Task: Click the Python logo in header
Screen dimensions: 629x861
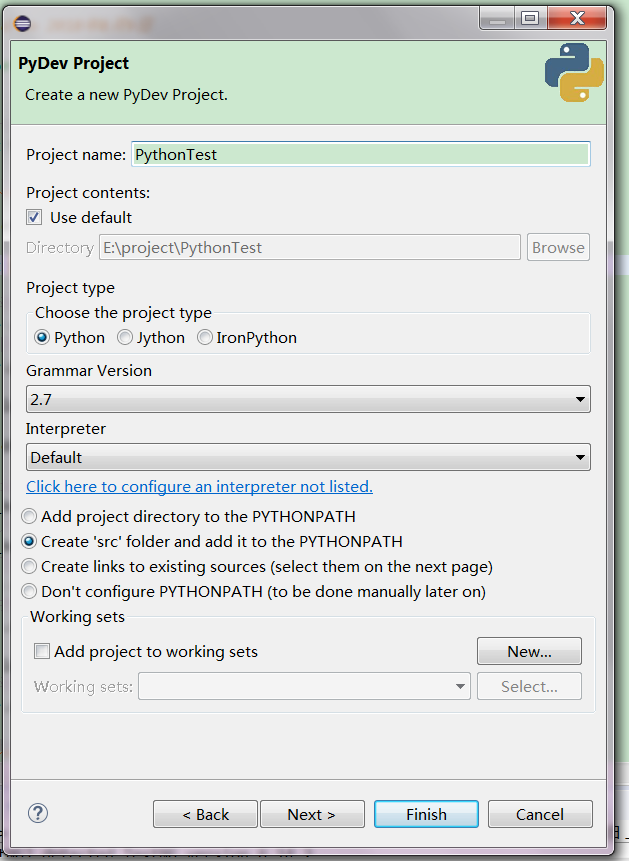Action: [574, 72]
